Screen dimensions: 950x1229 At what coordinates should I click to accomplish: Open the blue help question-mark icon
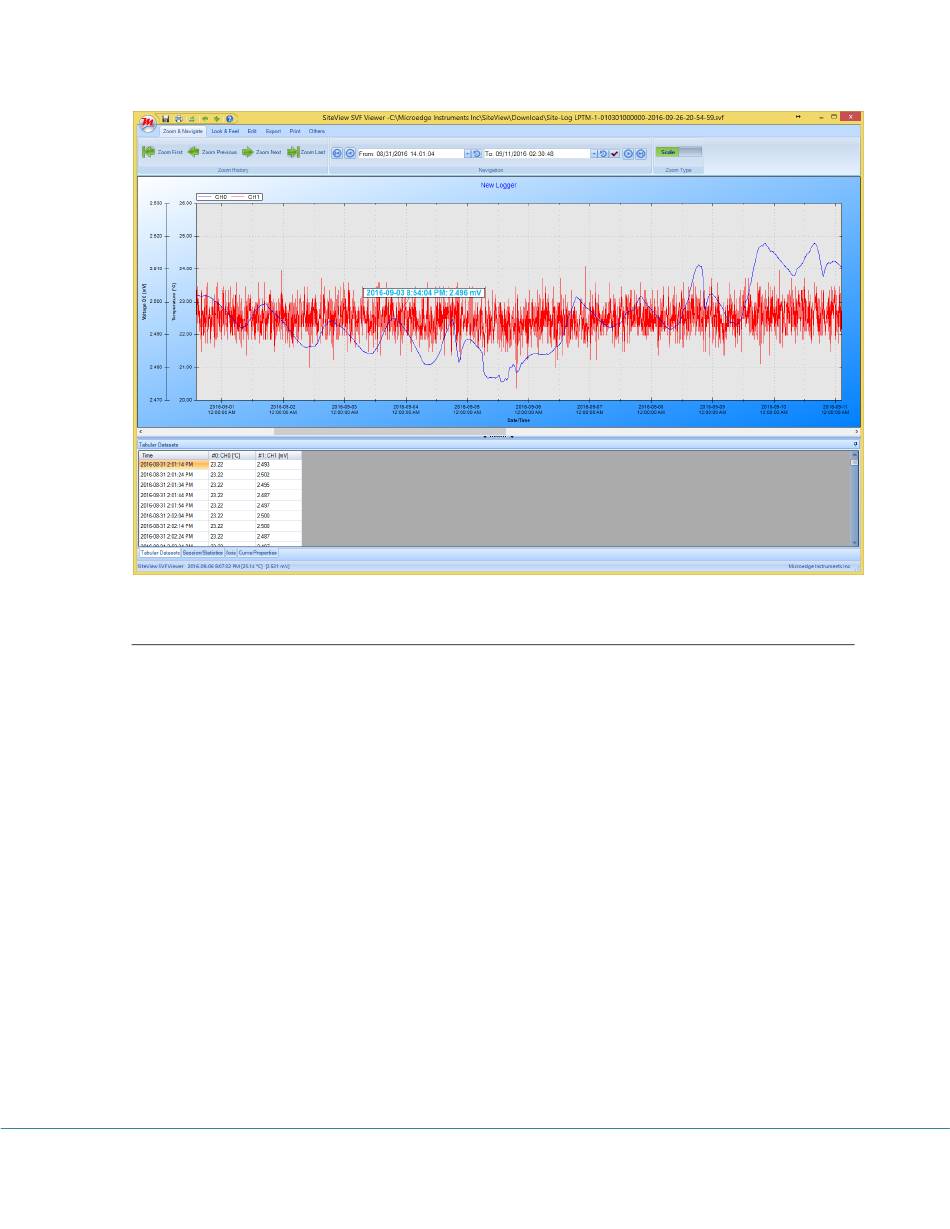[x=229, y=118]
